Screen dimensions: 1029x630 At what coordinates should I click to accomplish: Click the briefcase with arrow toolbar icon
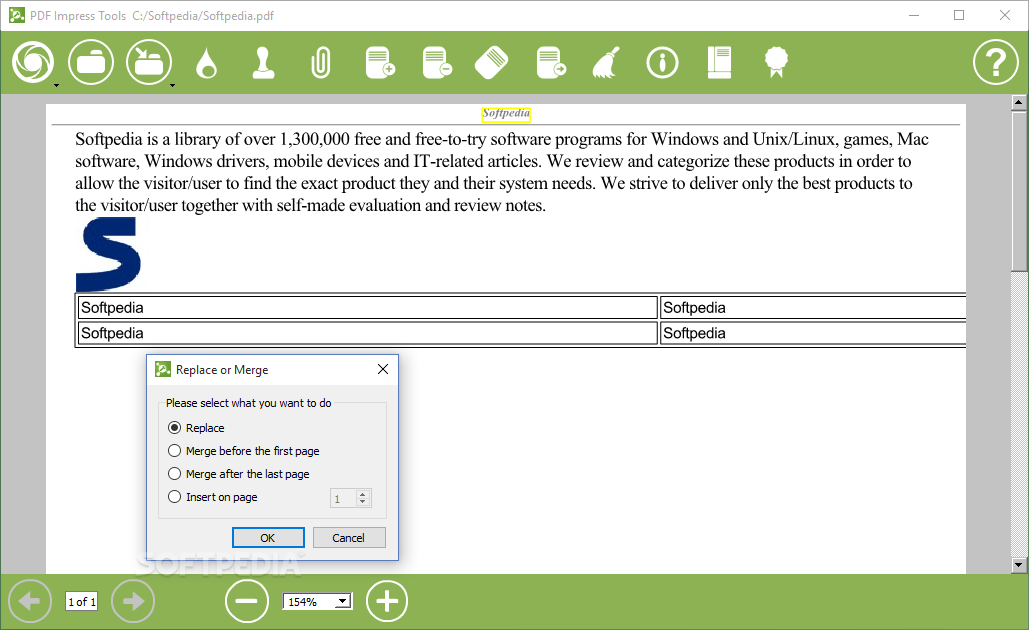coord(149,62)
